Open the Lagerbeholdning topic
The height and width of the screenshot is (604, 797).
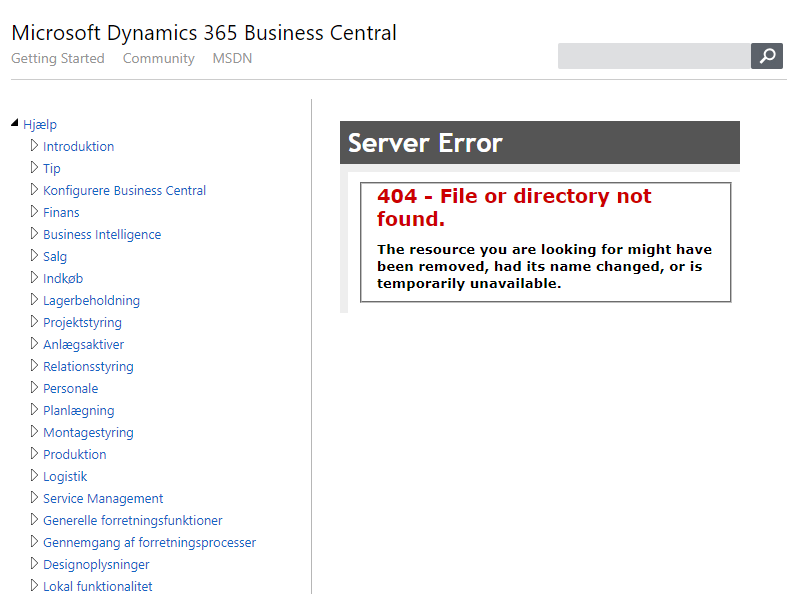point(91,300)
